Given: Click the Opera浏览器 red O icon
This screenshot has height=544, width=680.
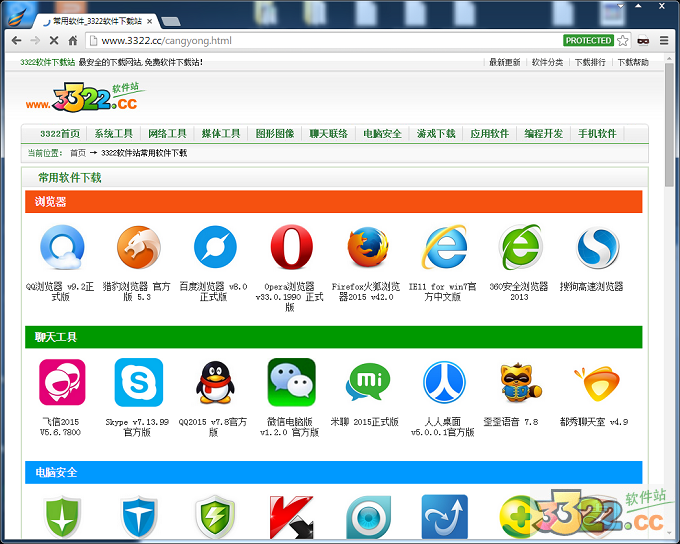Looking at the screenshot, I should pos(291,247).
